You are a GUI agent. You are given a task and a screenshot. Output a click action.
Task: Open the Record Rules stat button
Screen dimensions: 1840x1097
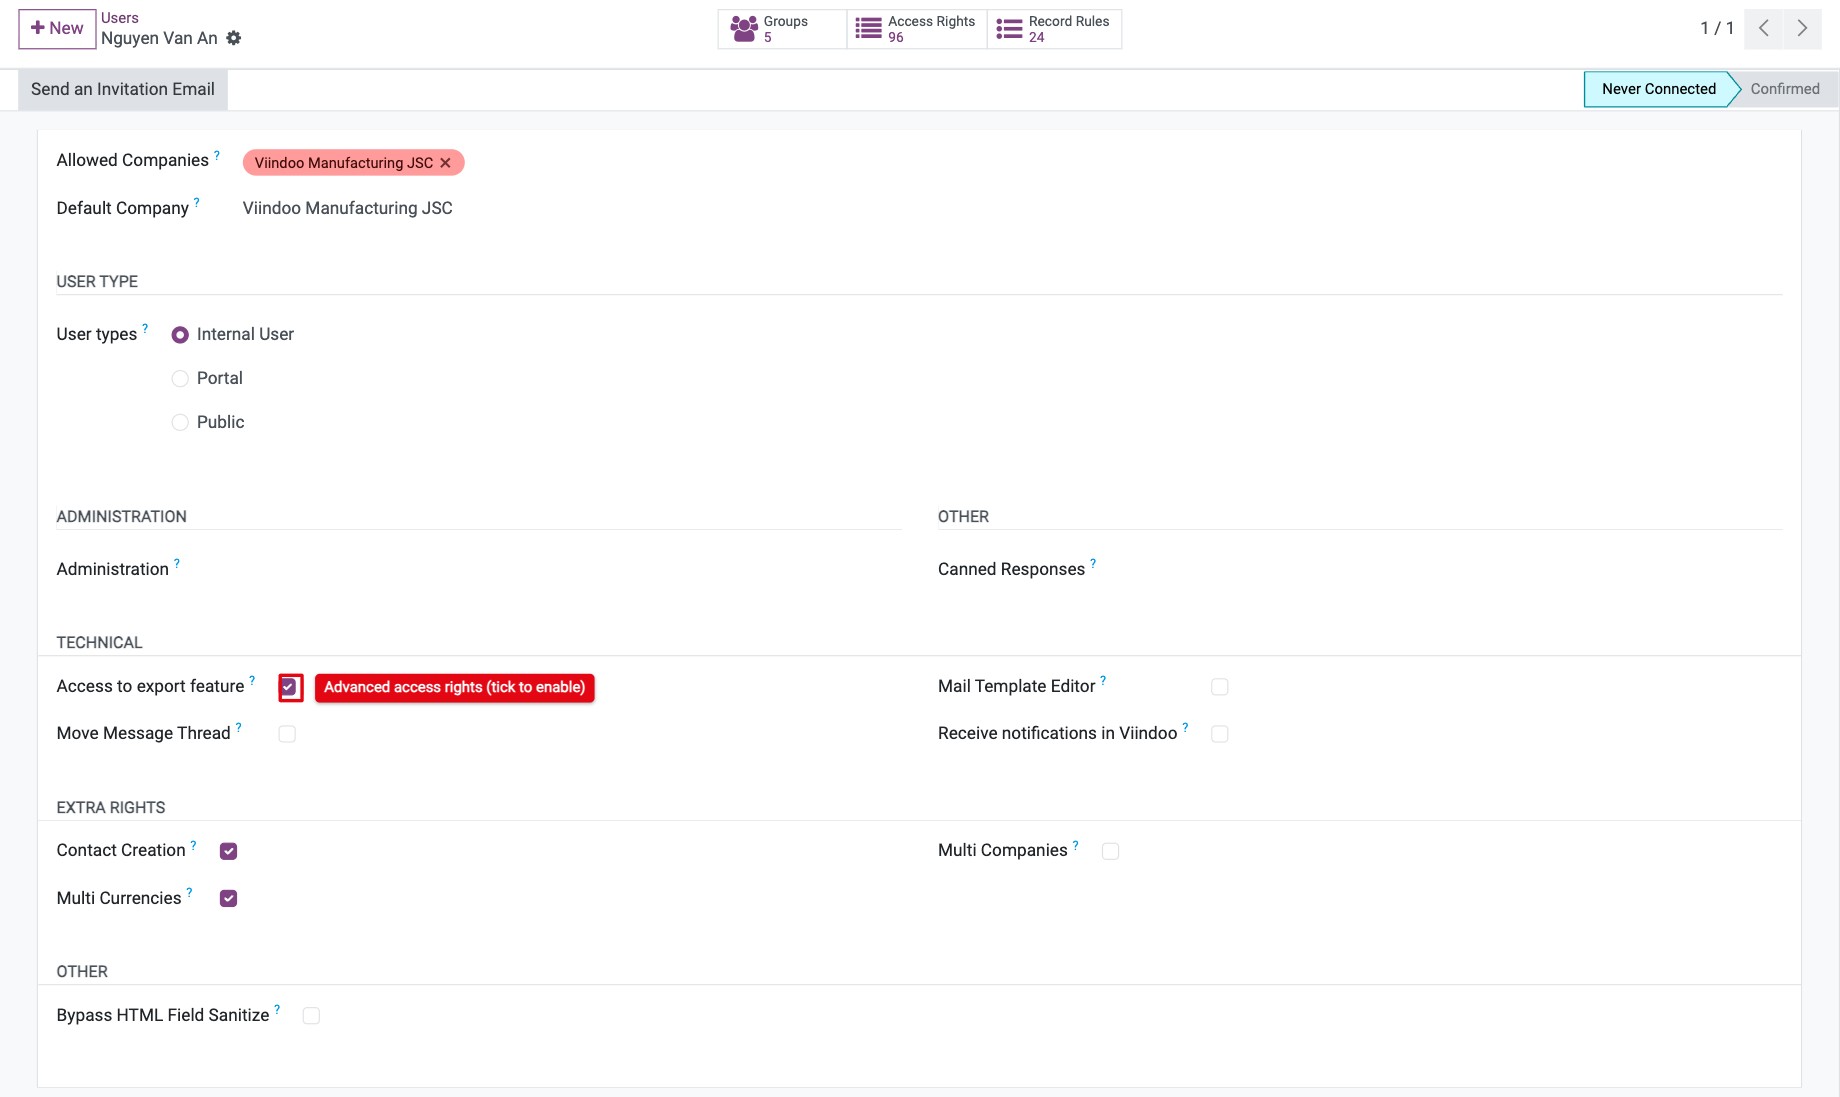point(1054,29)
